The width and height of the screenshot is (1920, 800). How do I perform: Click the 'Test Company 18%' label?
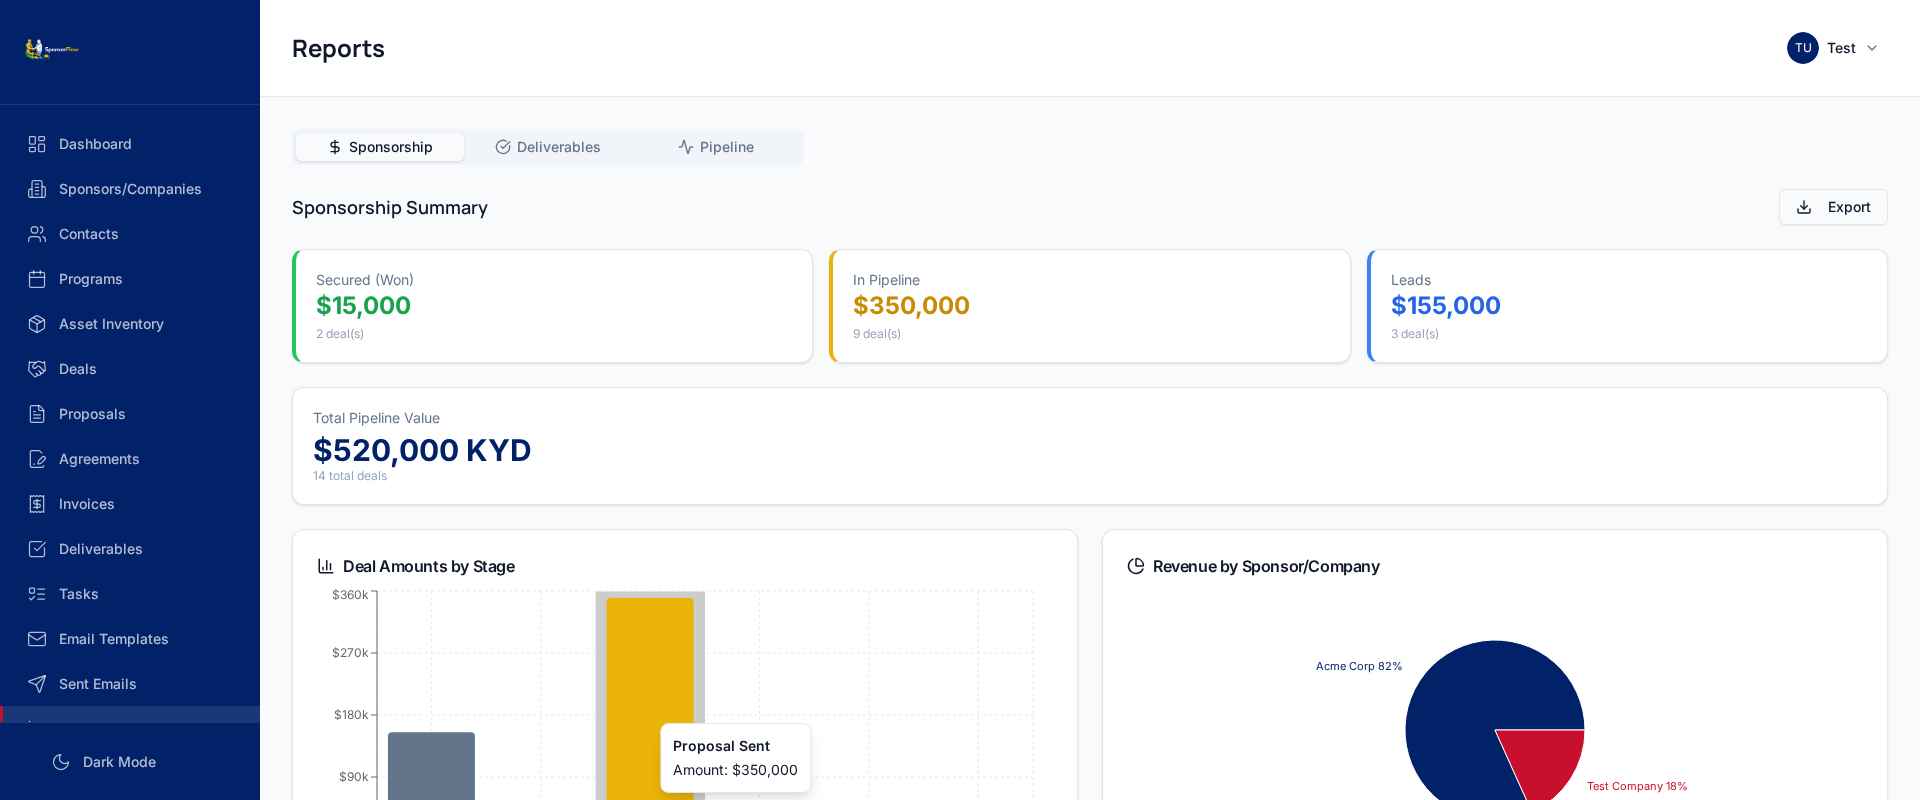(x=1637, y=786)
